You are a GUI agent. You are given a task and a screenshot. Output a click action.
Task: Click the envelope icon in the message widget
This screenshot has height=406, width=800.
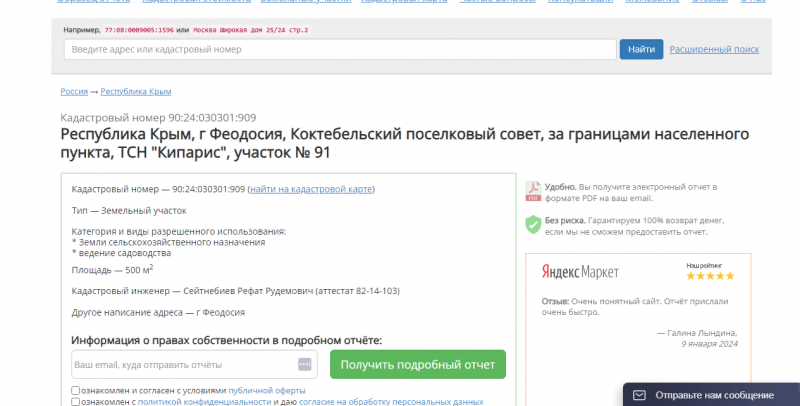639,395
